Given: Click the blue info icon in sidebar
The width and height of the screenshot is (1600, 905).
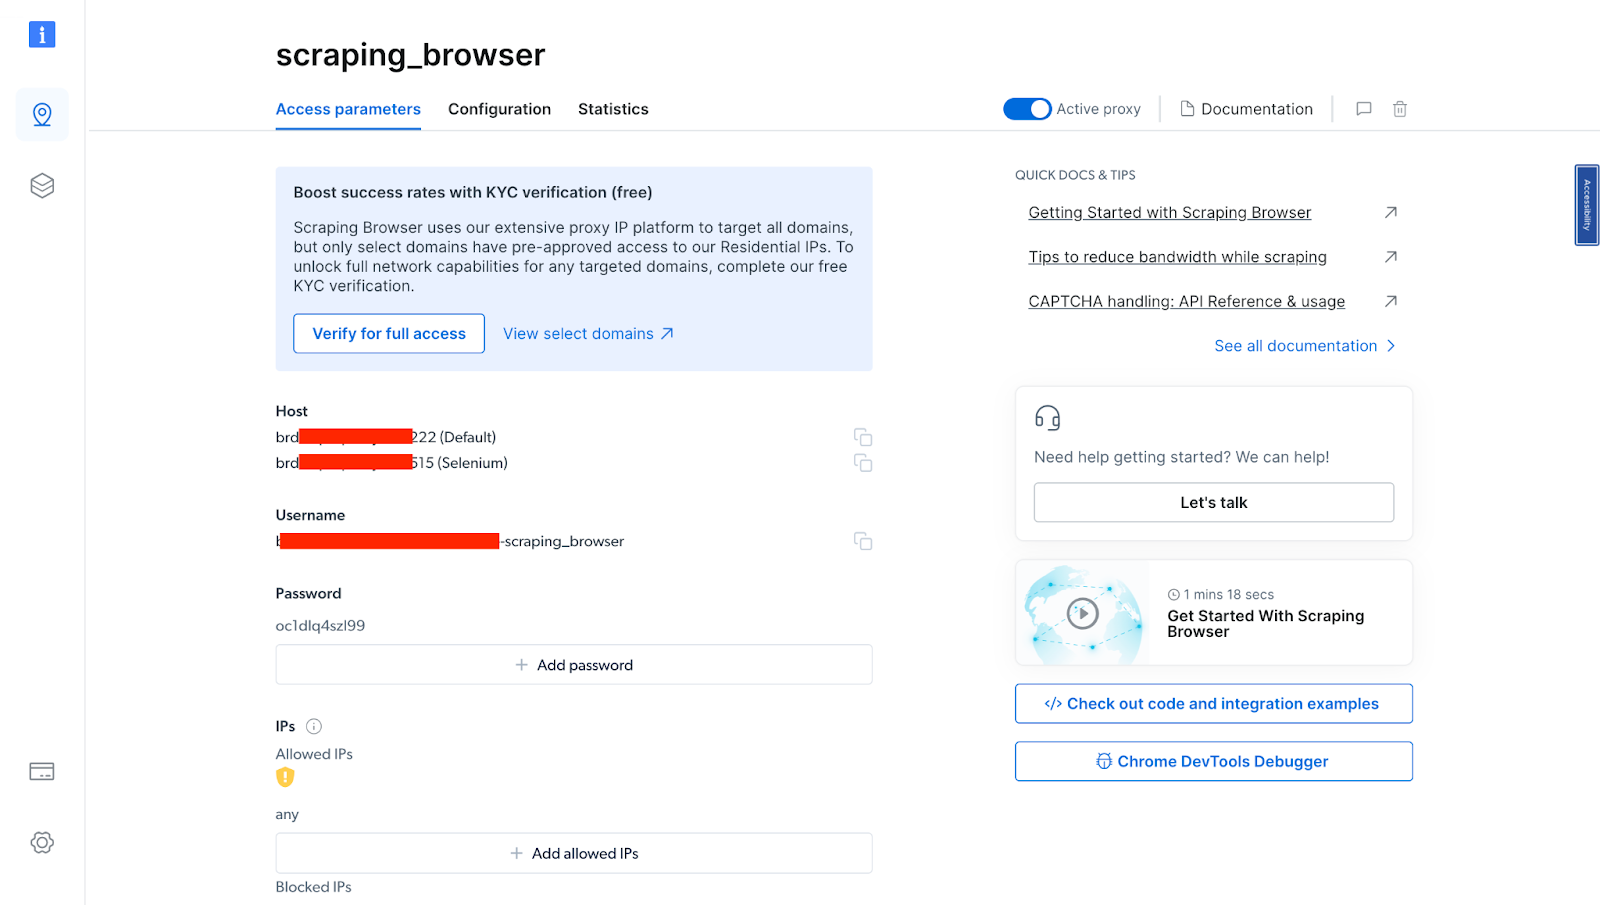Looking at the screenshot, I should (42, 35).
